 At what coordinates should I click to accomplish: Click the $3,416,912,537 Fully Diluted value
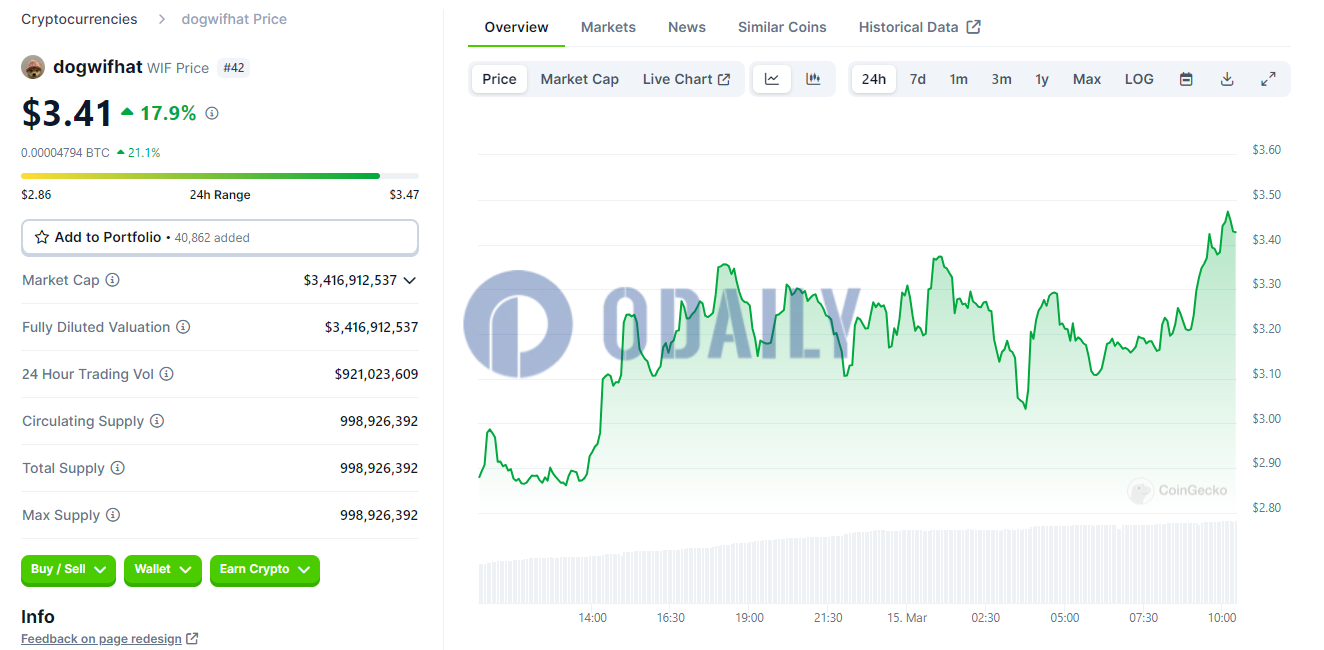(371, 327)
